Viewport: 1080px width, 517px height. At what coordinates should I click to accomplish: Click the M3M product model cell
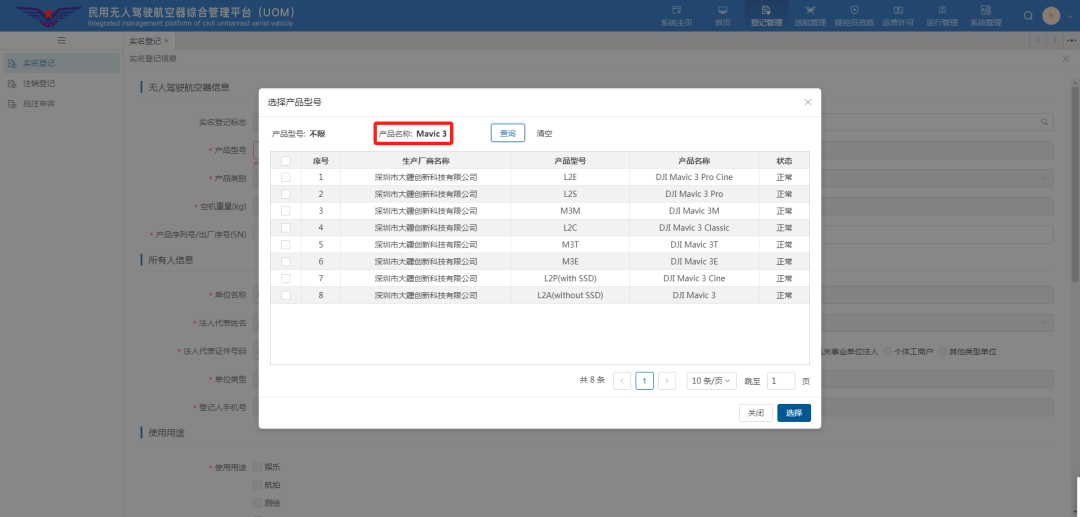(570, 211)
